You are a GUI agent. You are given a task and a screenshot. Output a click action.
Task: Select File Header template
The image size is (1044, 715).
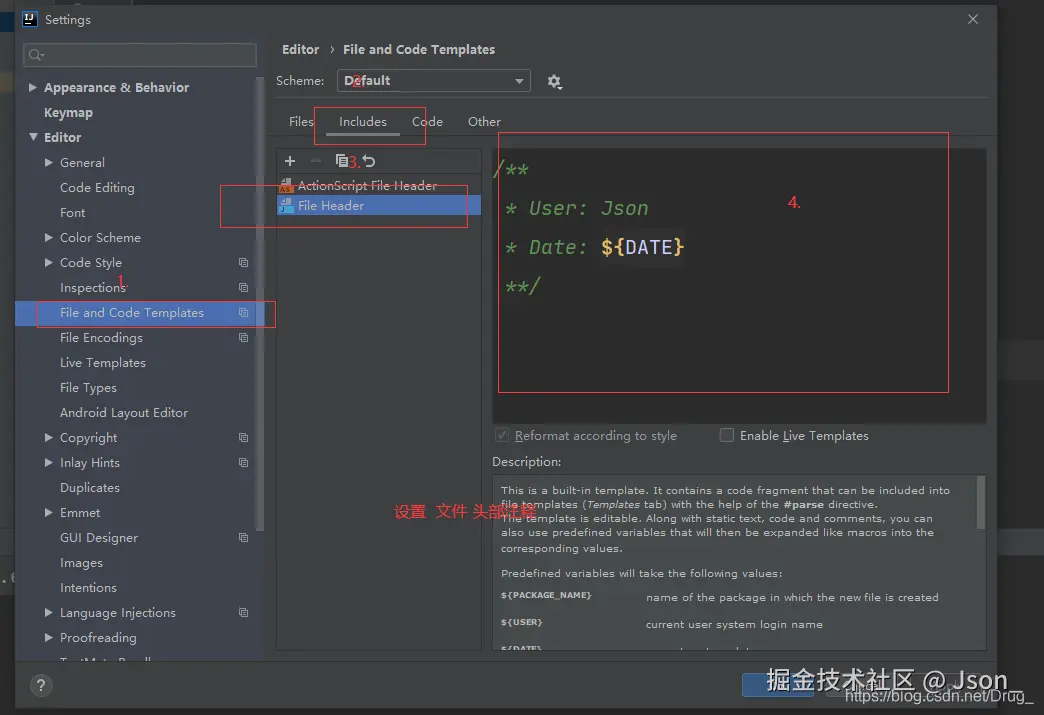click(x=378, y=206)
